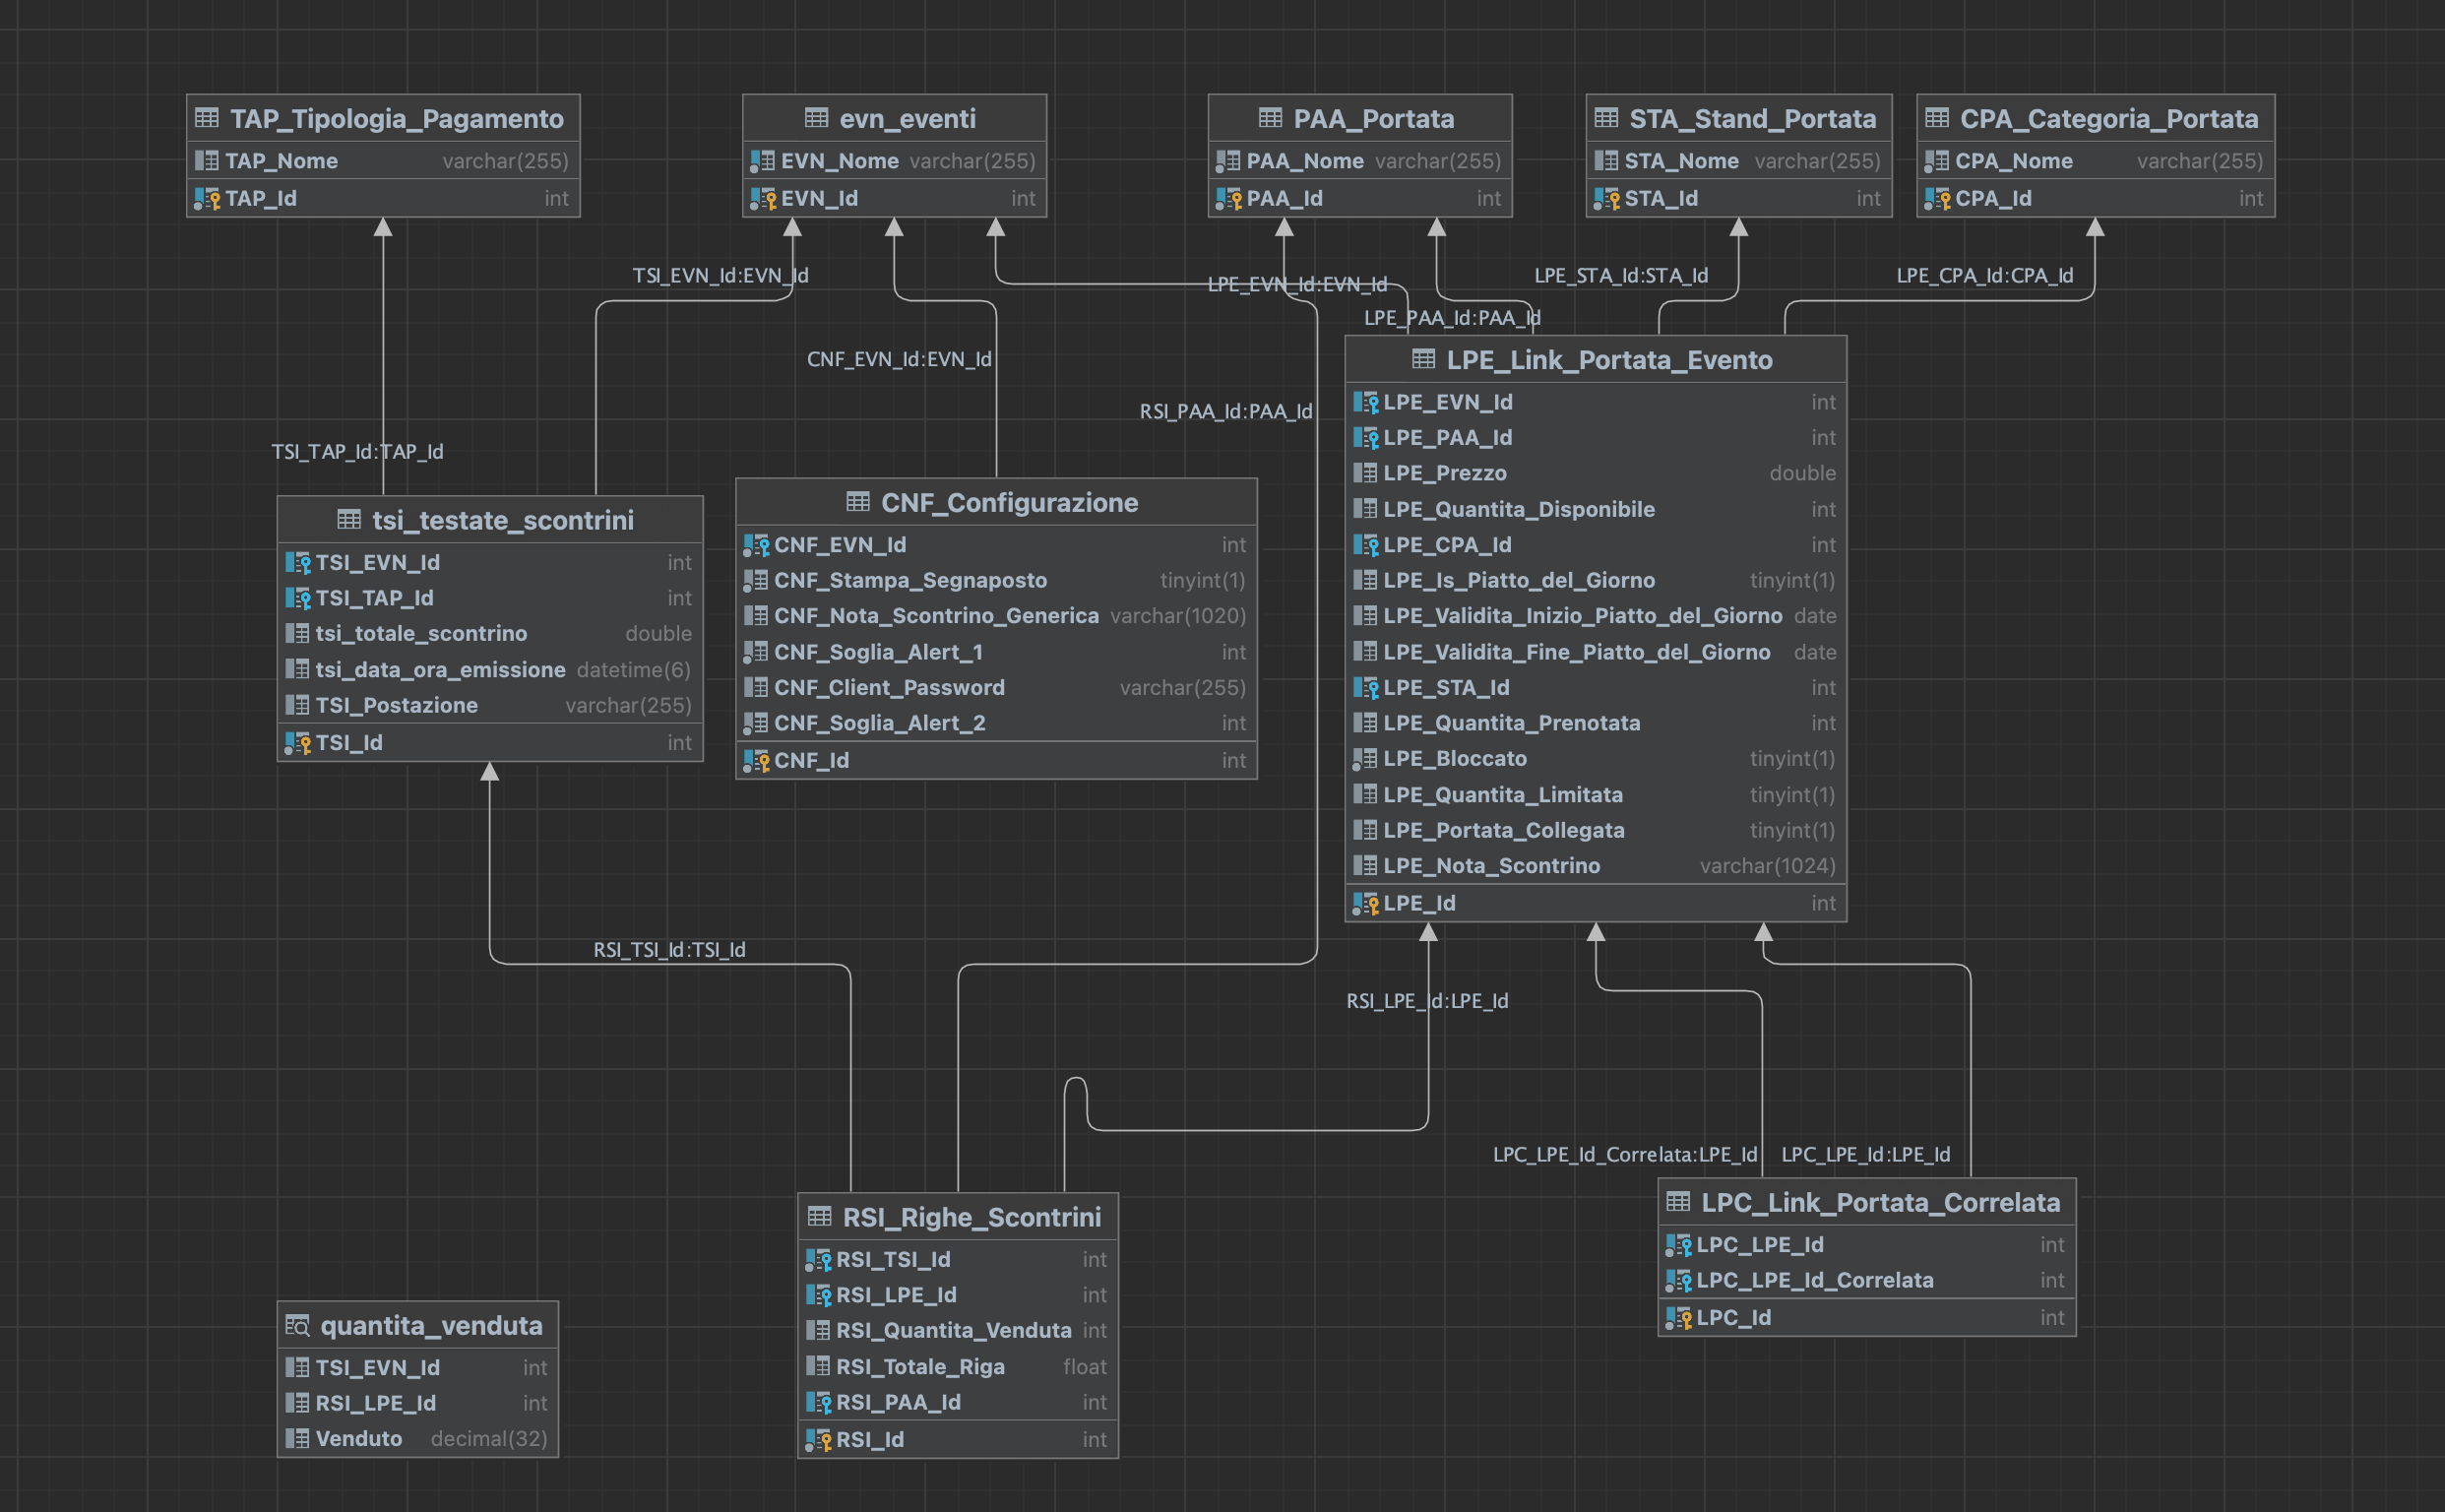Select the CNF_Nota_Scontrino_Generica column
2445x1512 pixels.
996,616
